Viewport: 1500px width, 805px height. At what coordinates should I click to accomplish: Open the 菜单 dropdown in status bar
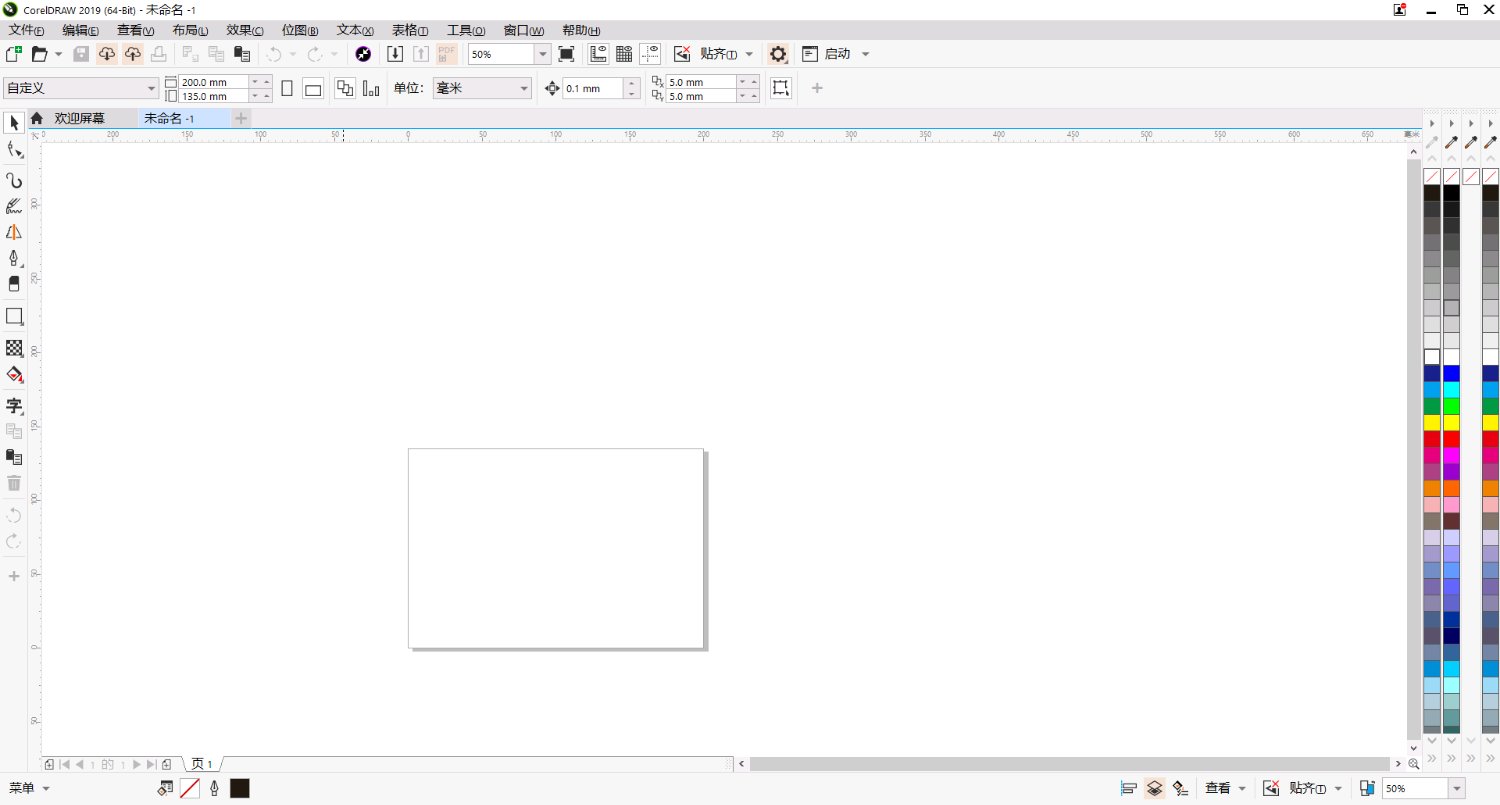30,788
